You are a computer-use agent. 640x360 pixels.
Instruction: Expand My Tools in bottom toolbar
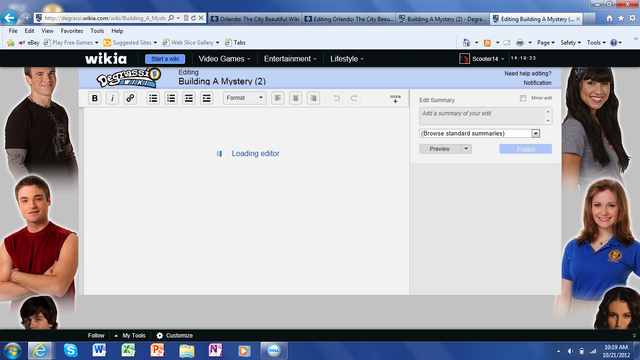point(130,336)
